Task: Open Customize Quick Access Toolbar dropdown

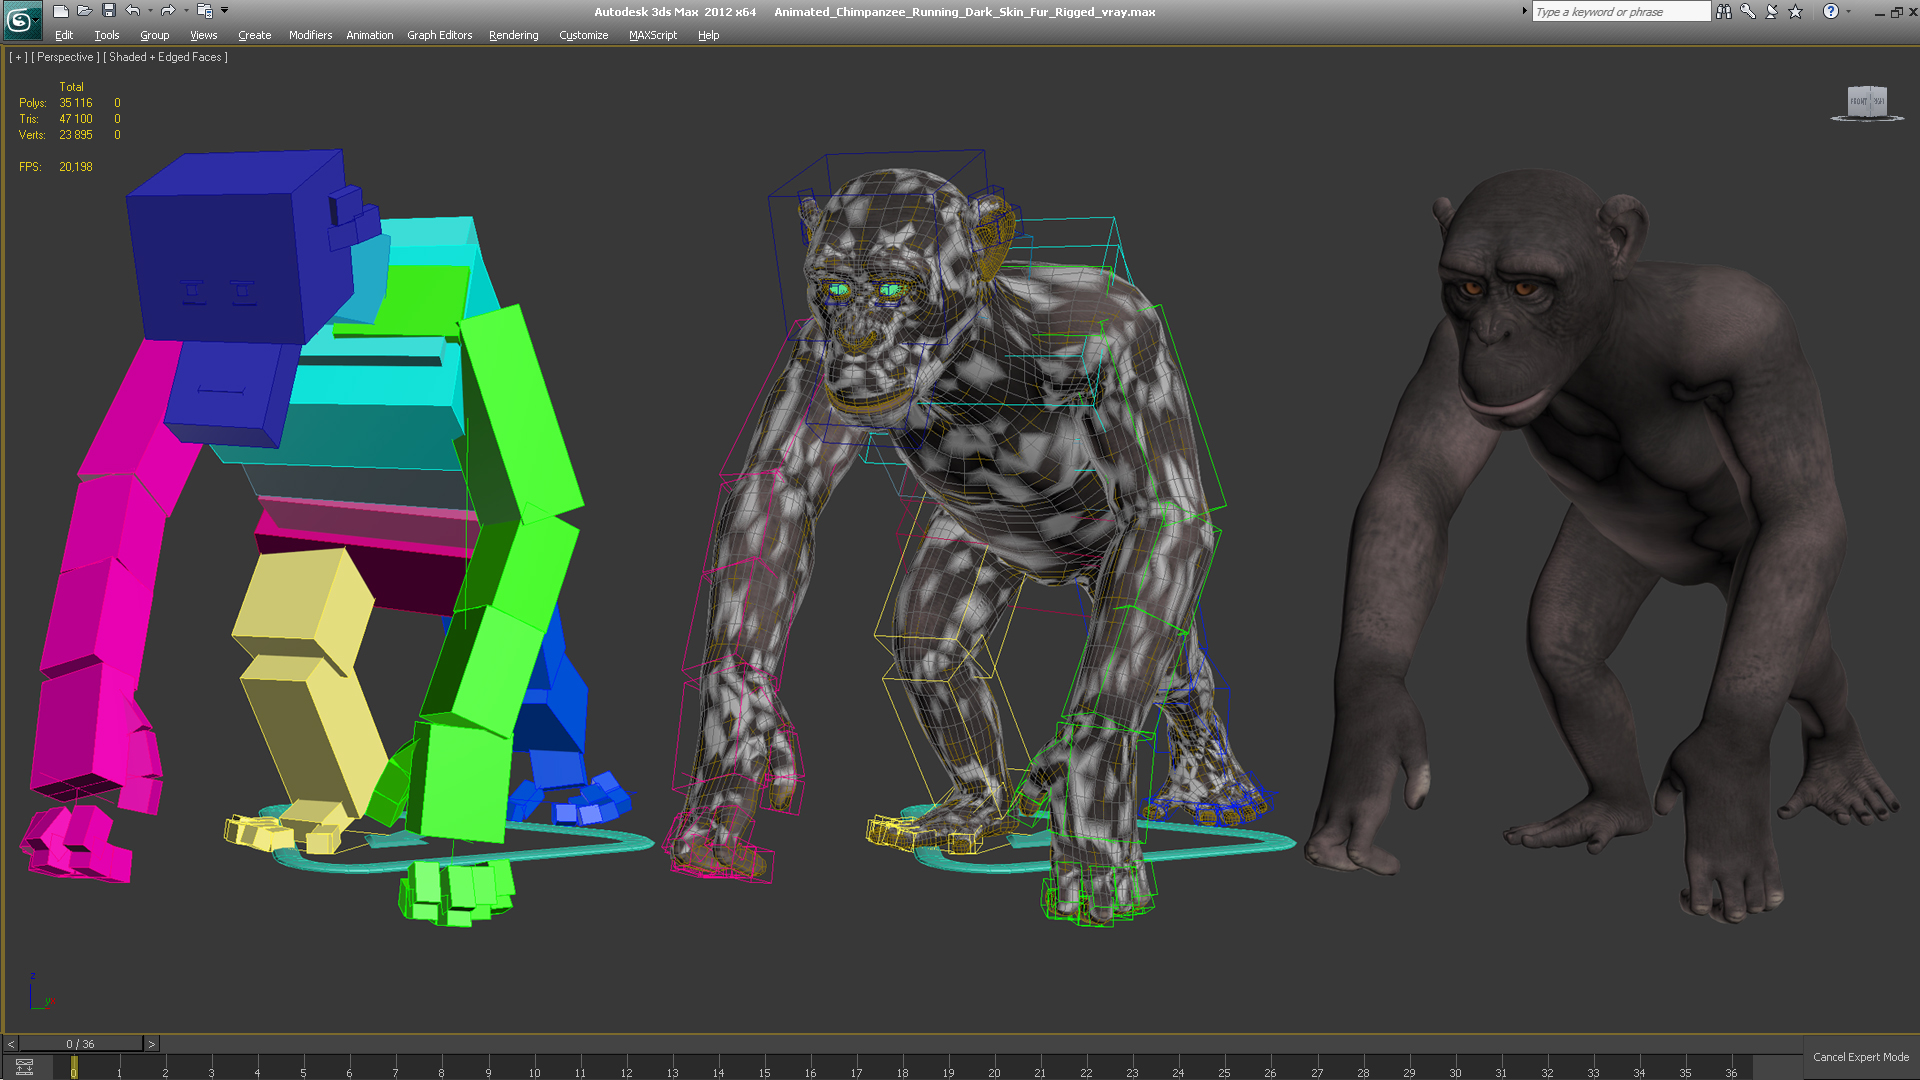Action: click(225, 11)
